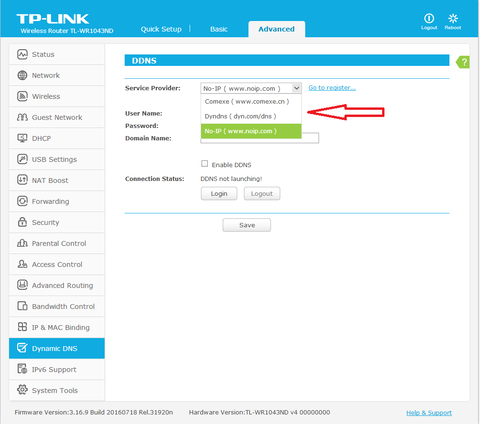Click the System Tools gear icon

[22, 390]
